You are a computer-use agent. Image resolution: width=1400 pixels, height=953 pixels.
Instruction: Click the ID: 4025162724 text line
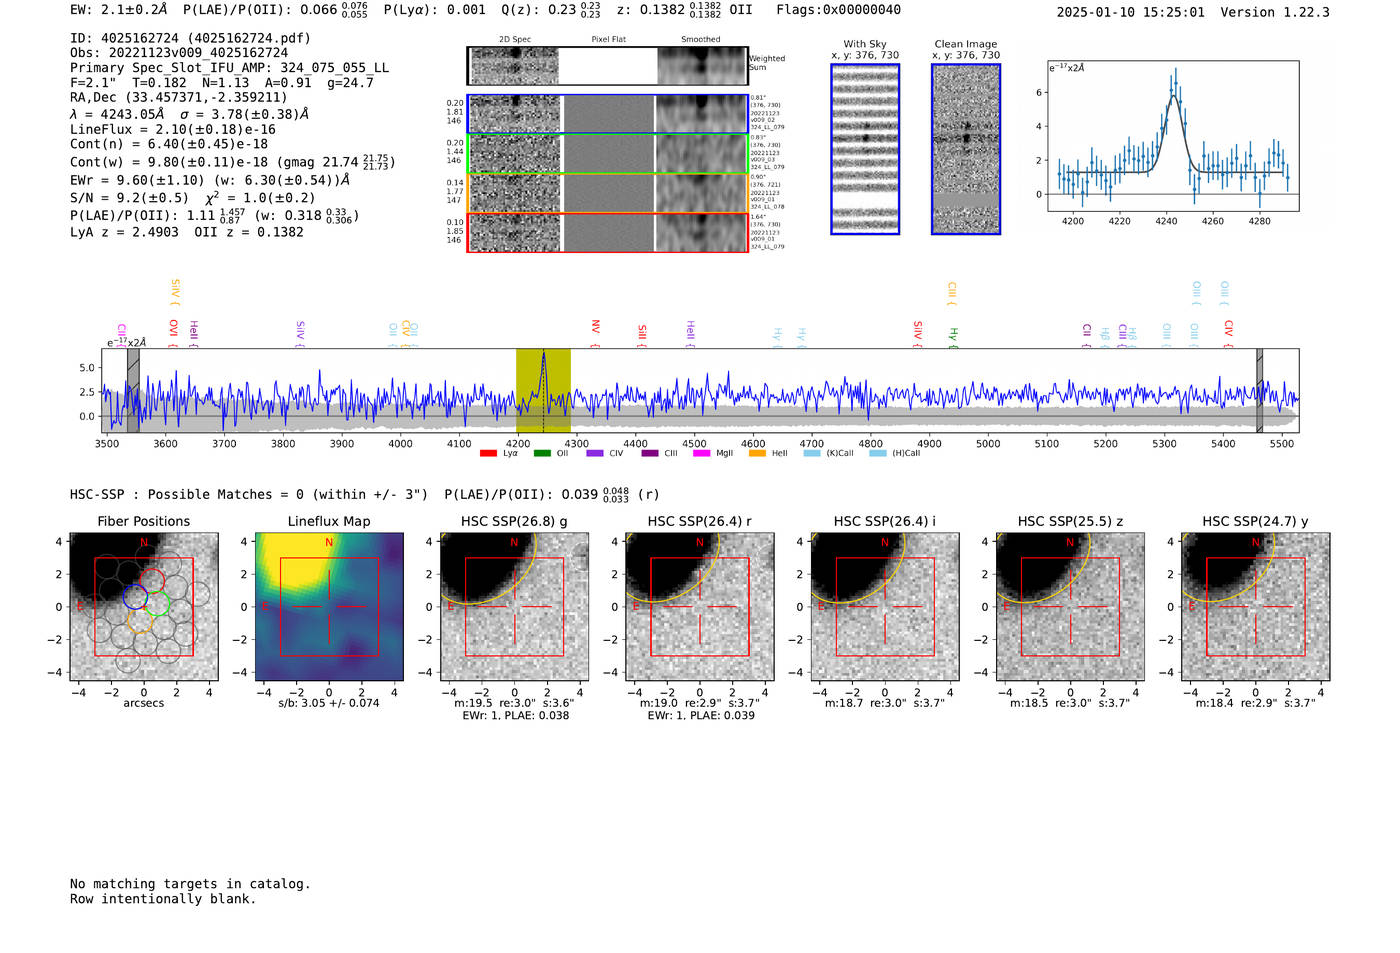[x=190, y=38]
